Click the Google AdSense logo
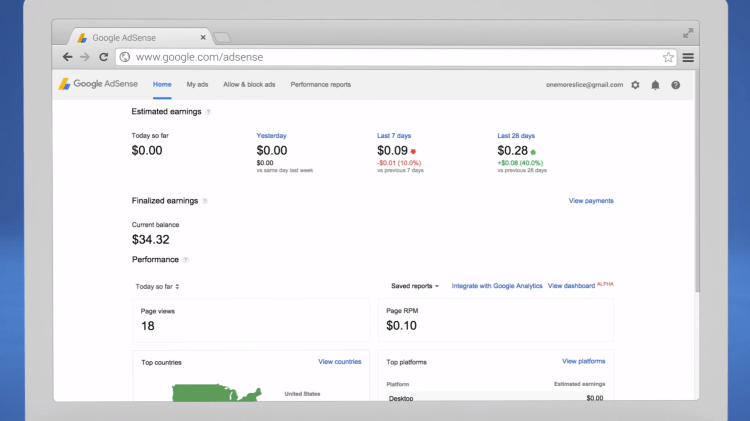This screenshot has width=750, height=421. pyautogui.click(x=98, y=84)
